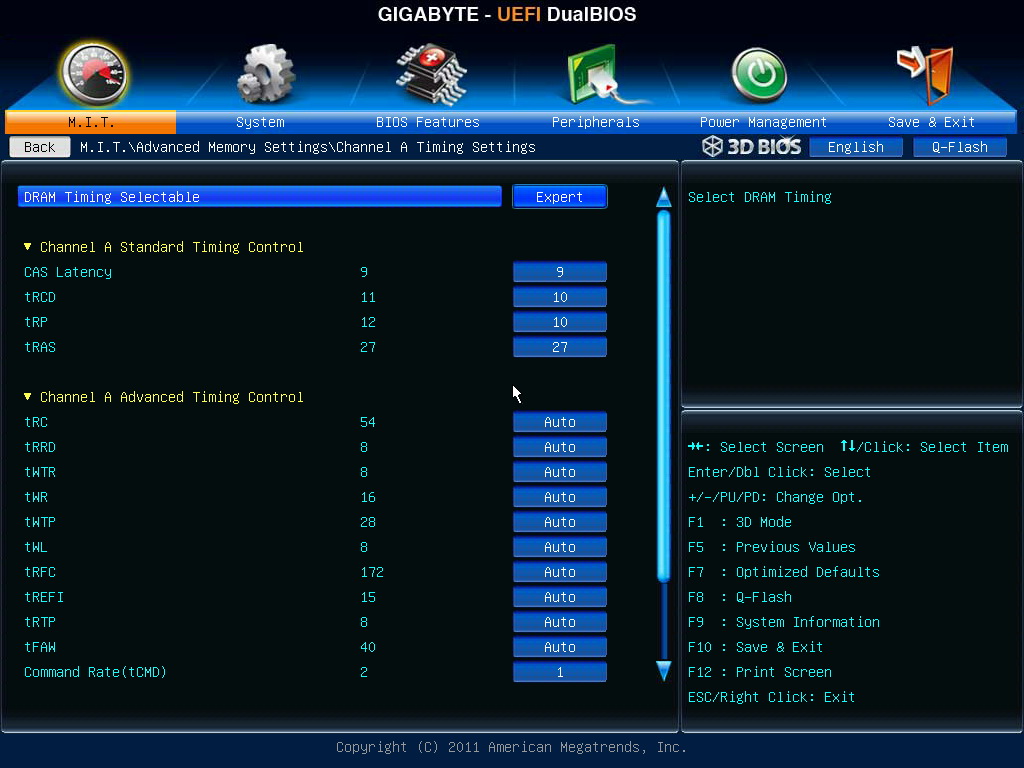The height and width of the screenshot is (768, 1024).
Task: Select the tRFC label
Action: (40, 572)
